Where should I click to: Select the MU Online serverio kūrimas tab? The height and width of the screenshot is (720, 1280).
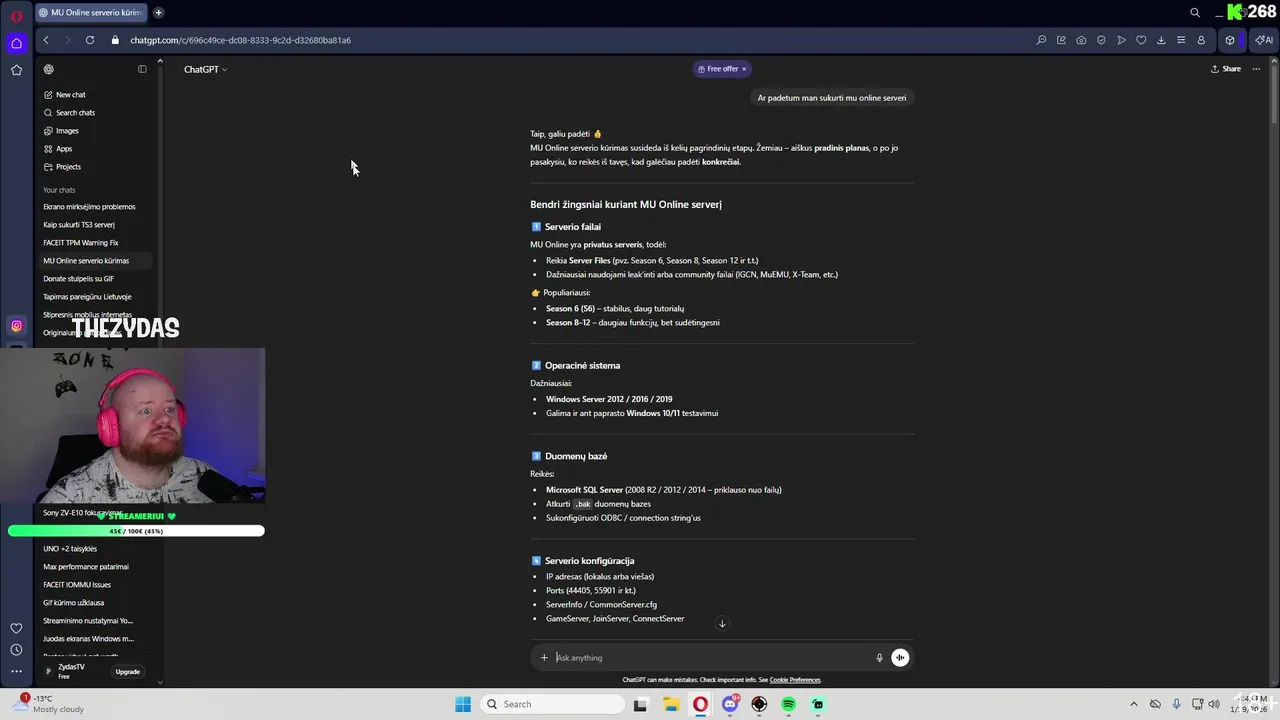pyautogui.click(x=90, y=13)
